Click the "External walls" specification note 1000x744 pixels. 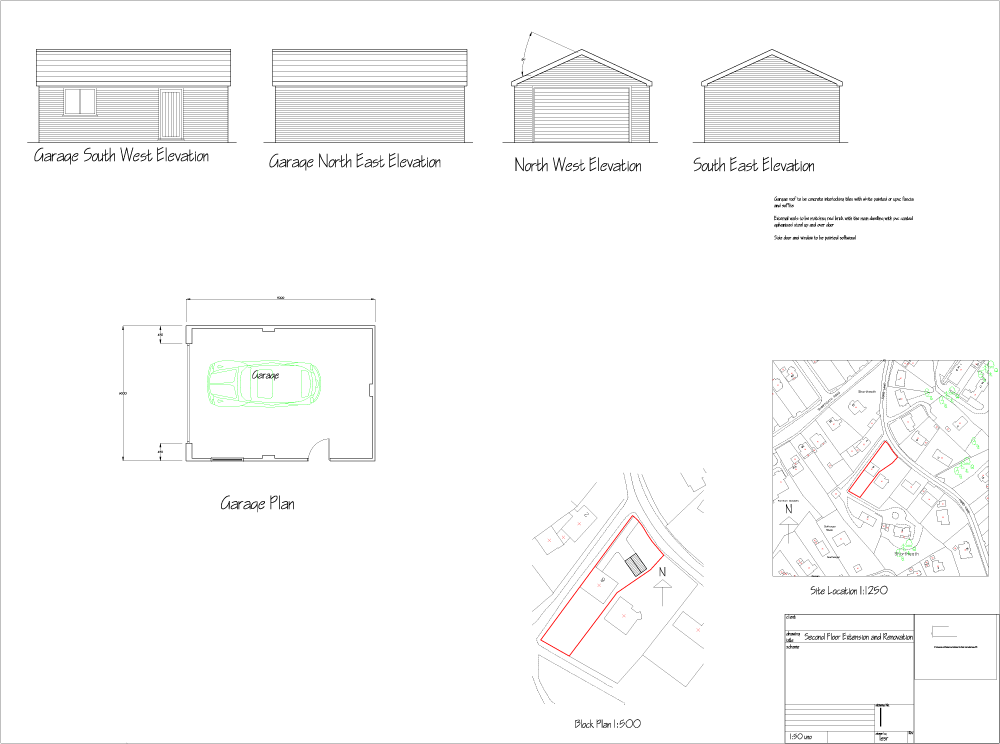pyautogui.click(x=843, y=222)
